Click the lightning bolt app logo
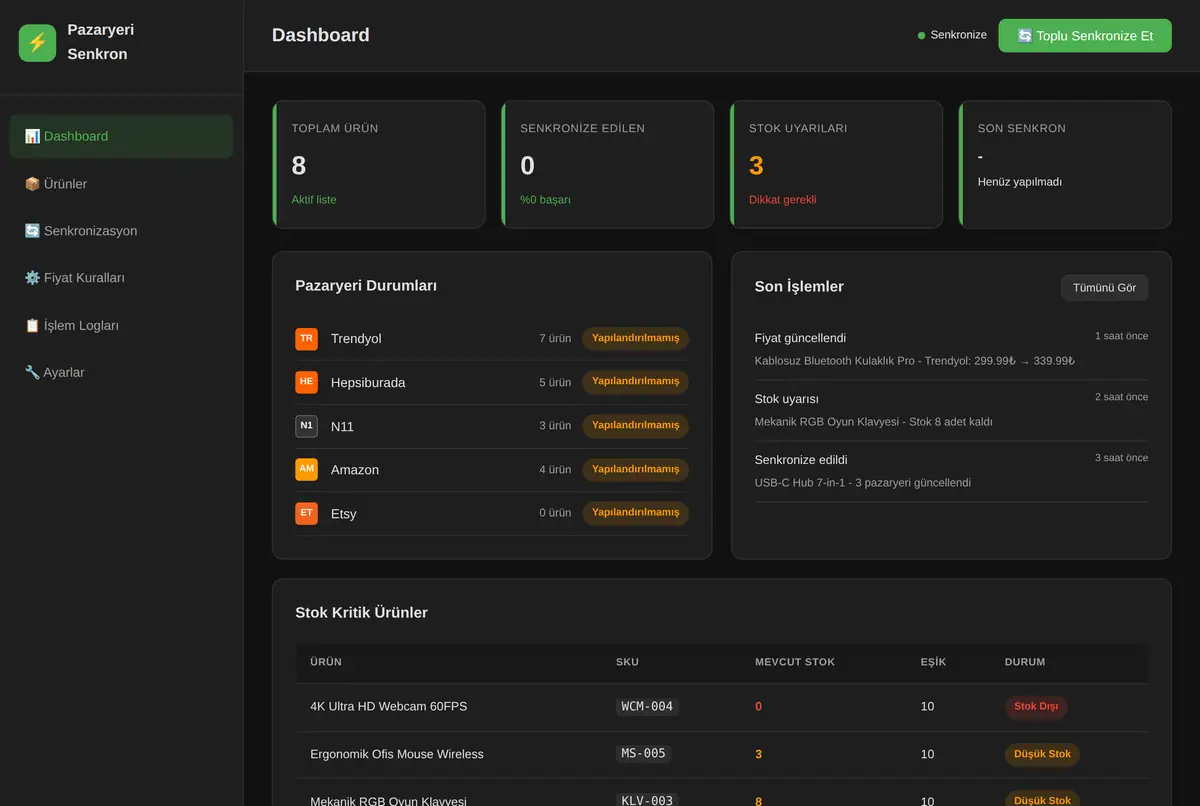Screen dimensions: 1200x806 tap(38, 43)
